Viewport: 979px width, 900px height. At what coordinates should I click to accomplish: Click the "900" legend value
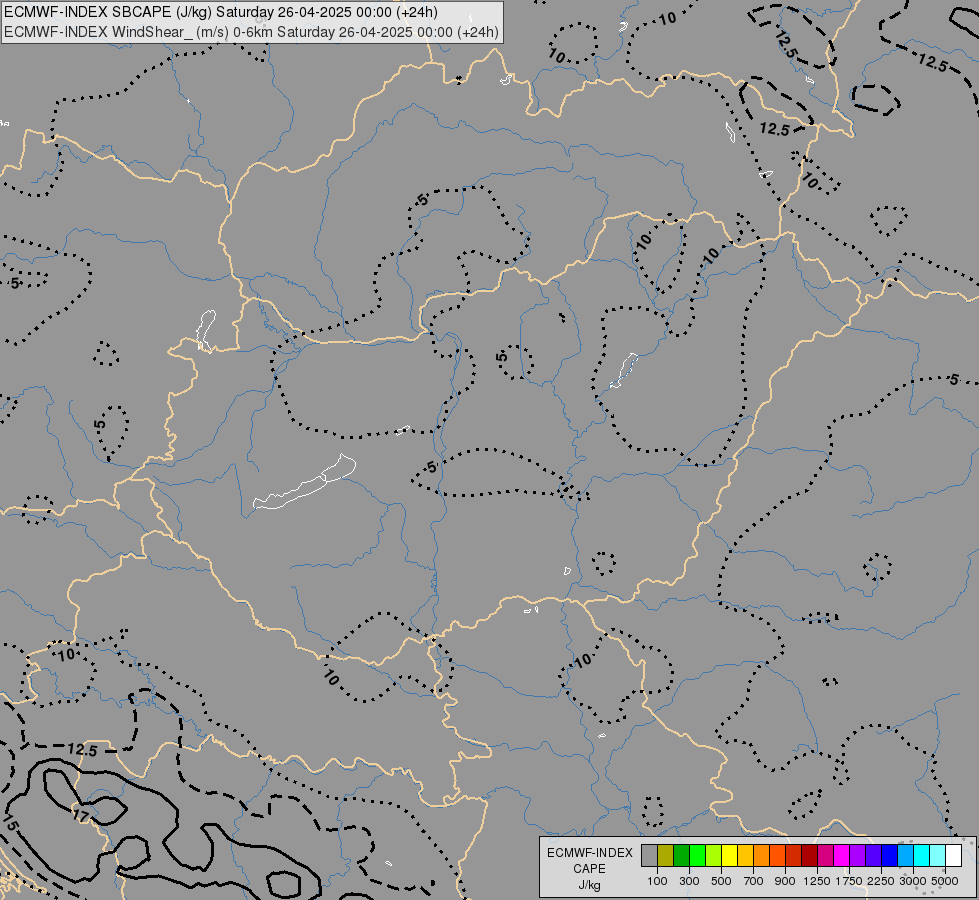(785, 881)
